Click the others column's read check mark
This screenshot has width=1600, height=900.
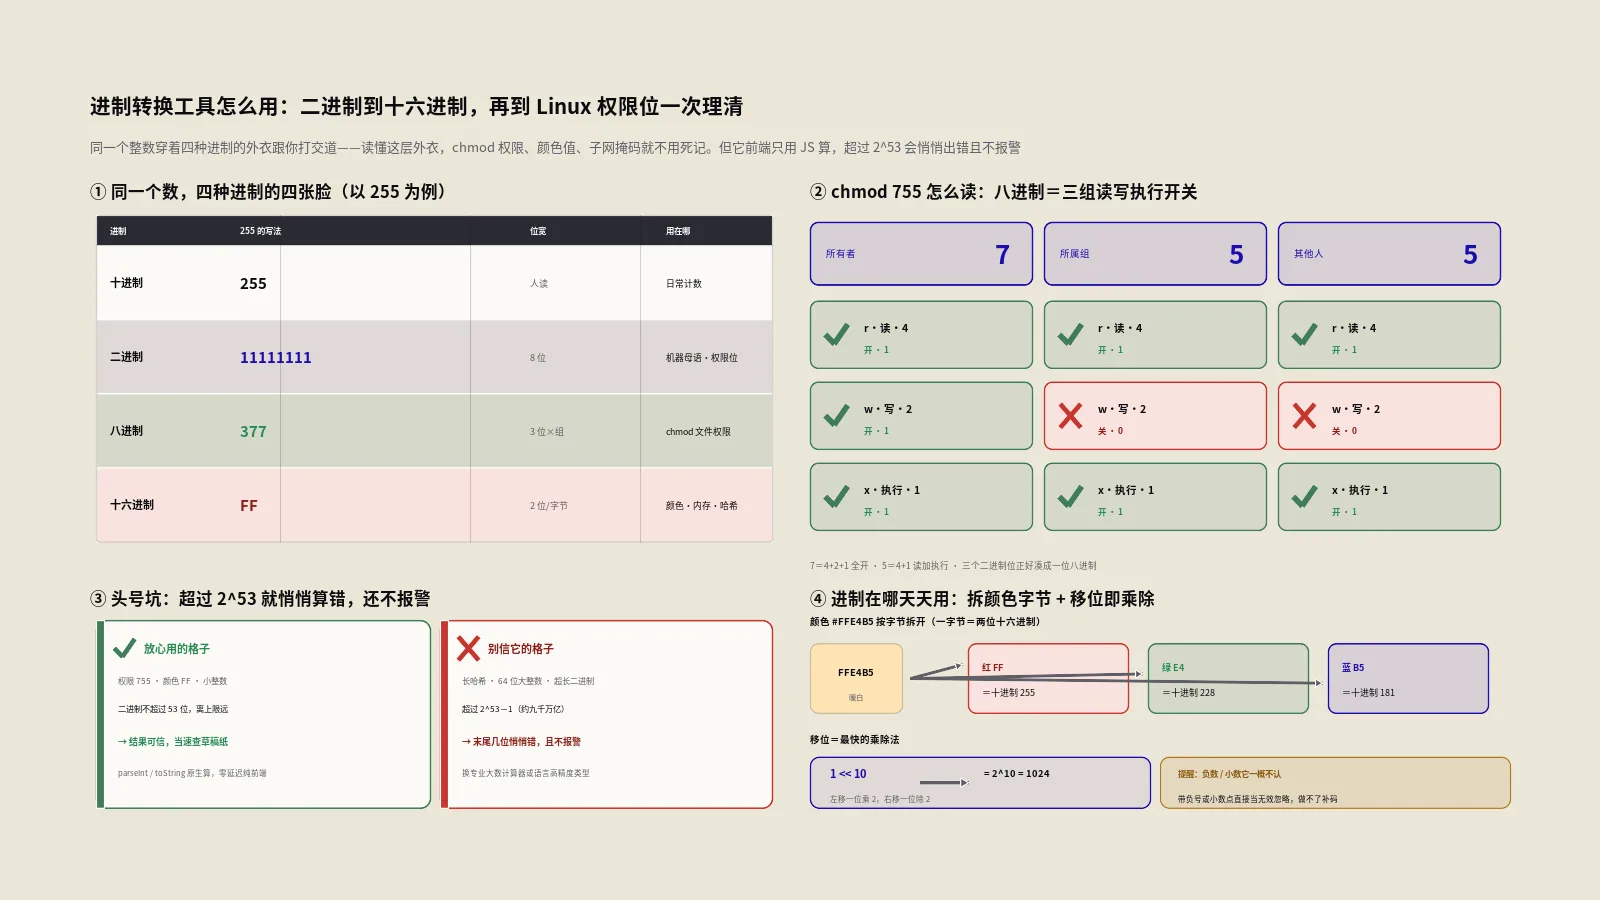(x=1304, y=335)
